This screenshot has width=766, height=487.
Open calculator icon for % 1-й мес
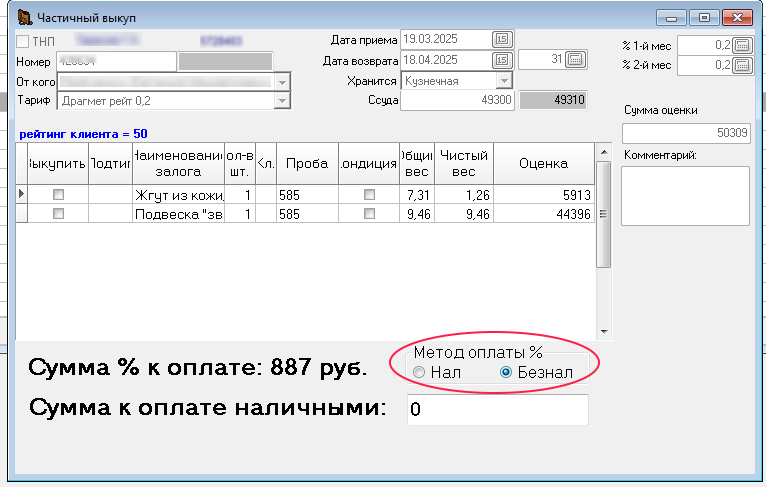click(742, 45)
